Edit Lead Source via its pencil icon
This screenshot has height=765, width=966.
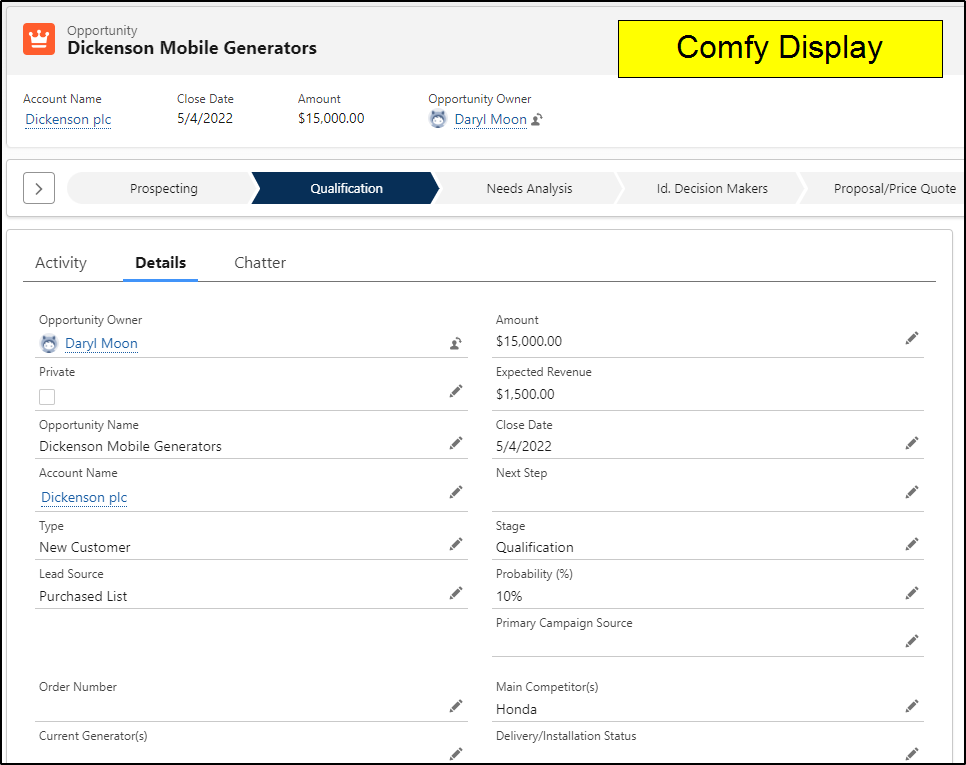(456, 593)
